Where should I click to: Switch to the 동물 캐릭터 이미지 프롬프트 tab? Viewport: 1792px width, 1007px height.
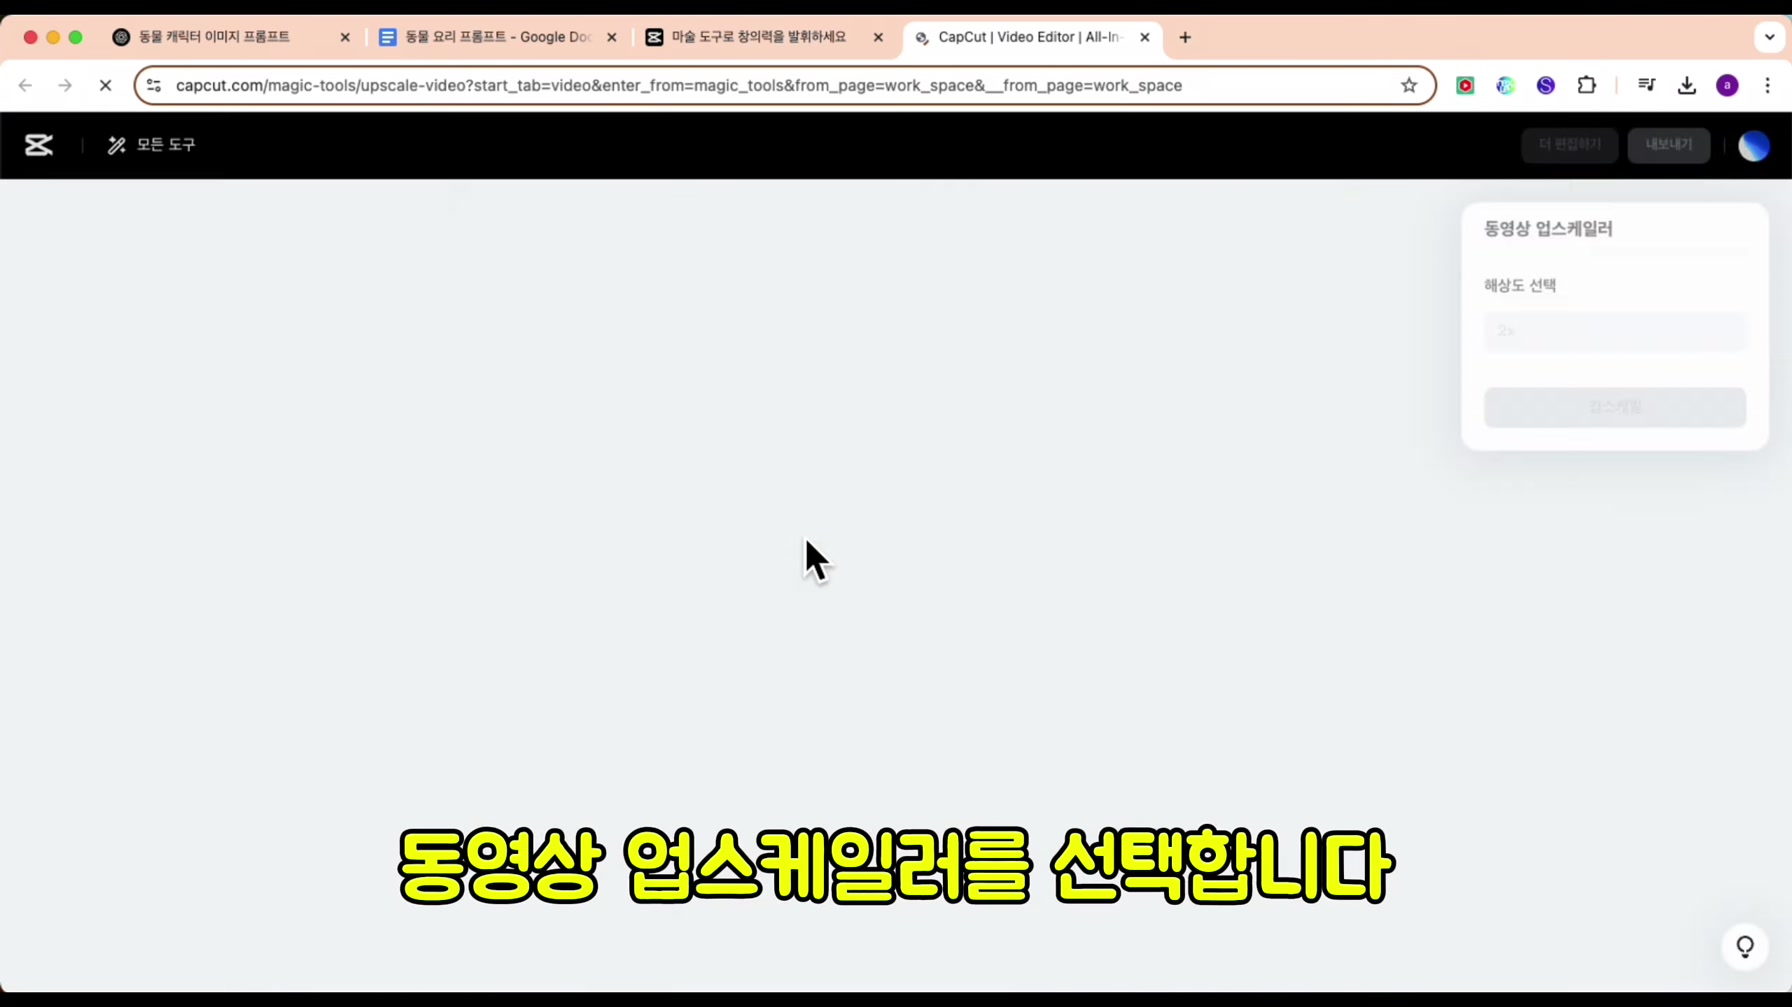(x=214, y=37)
